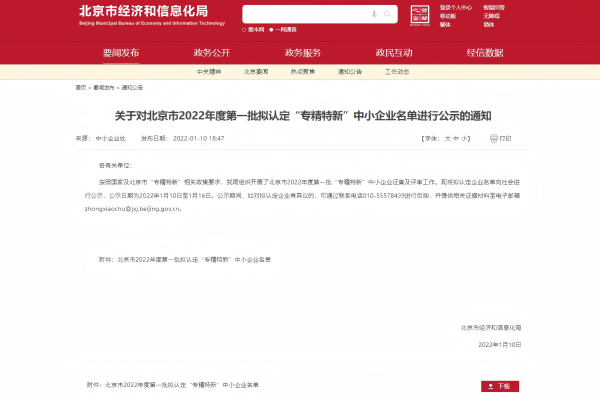Open the 政务公开 navigation menu
Screen dimensions: 600x393
pos(212,53)
